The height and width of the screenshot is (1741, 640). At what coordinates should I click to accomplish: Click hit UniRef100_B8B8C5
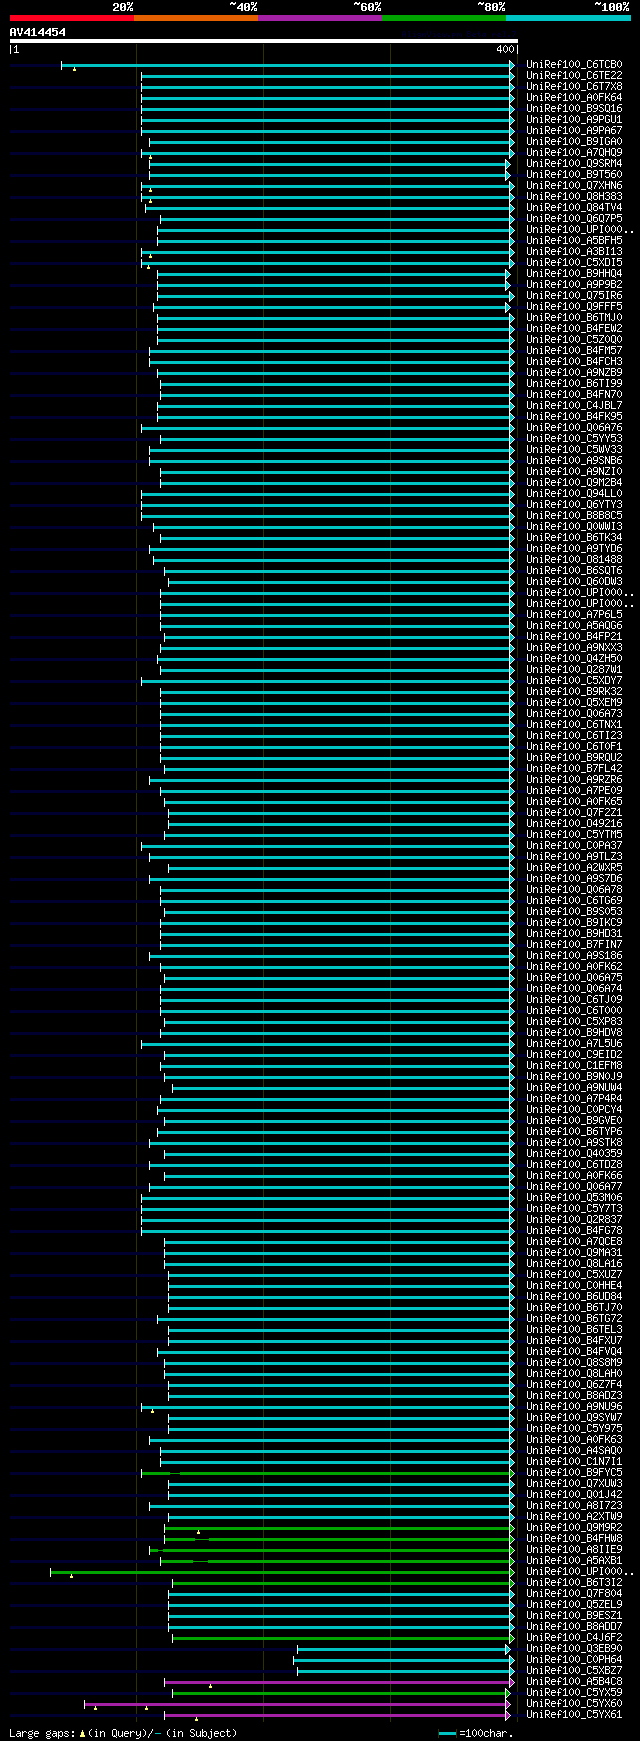[574, 516]
